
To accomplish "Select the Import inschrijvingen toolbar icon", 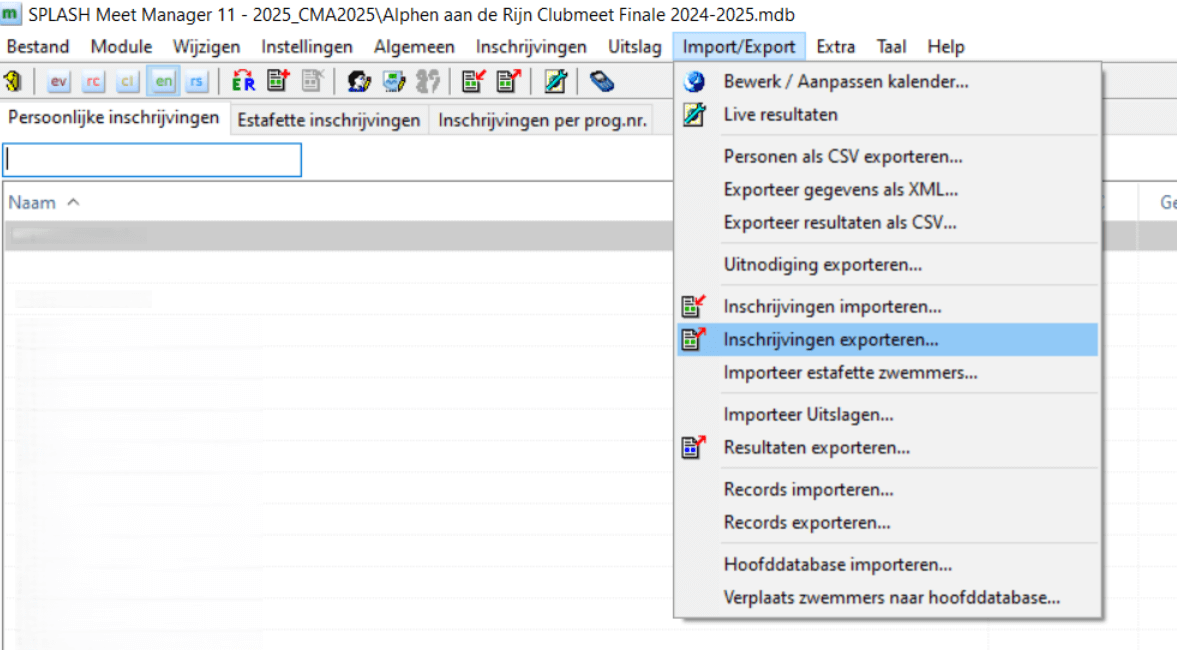I will click(470, 81).
